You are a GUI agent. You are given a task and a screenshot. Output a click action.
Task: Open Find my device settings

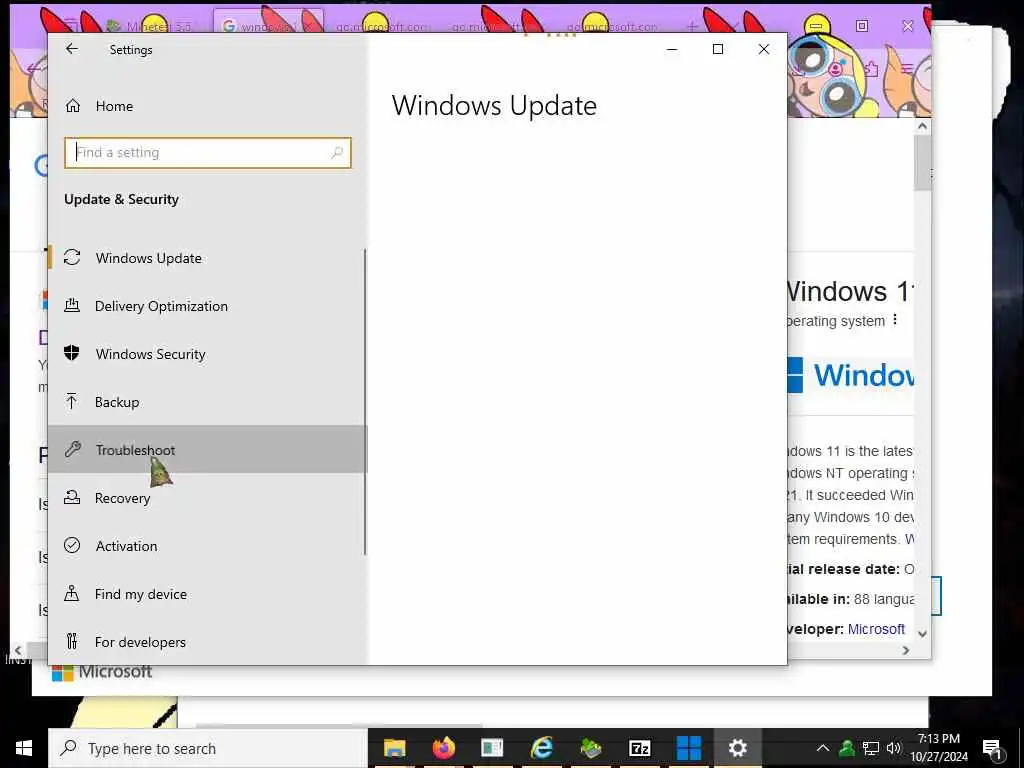coord(208,594)
